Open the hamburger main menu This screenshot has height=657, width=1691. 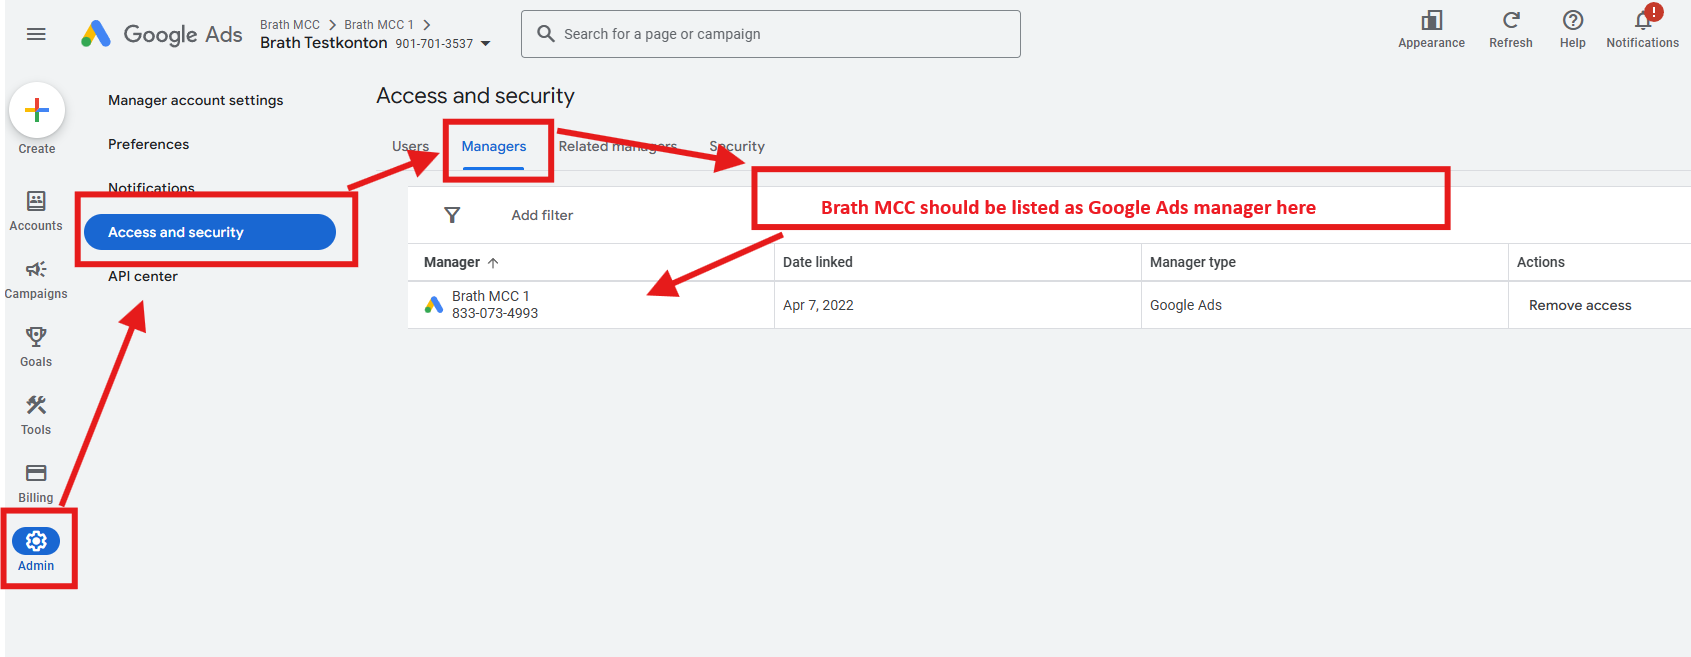tap(36, 34)
